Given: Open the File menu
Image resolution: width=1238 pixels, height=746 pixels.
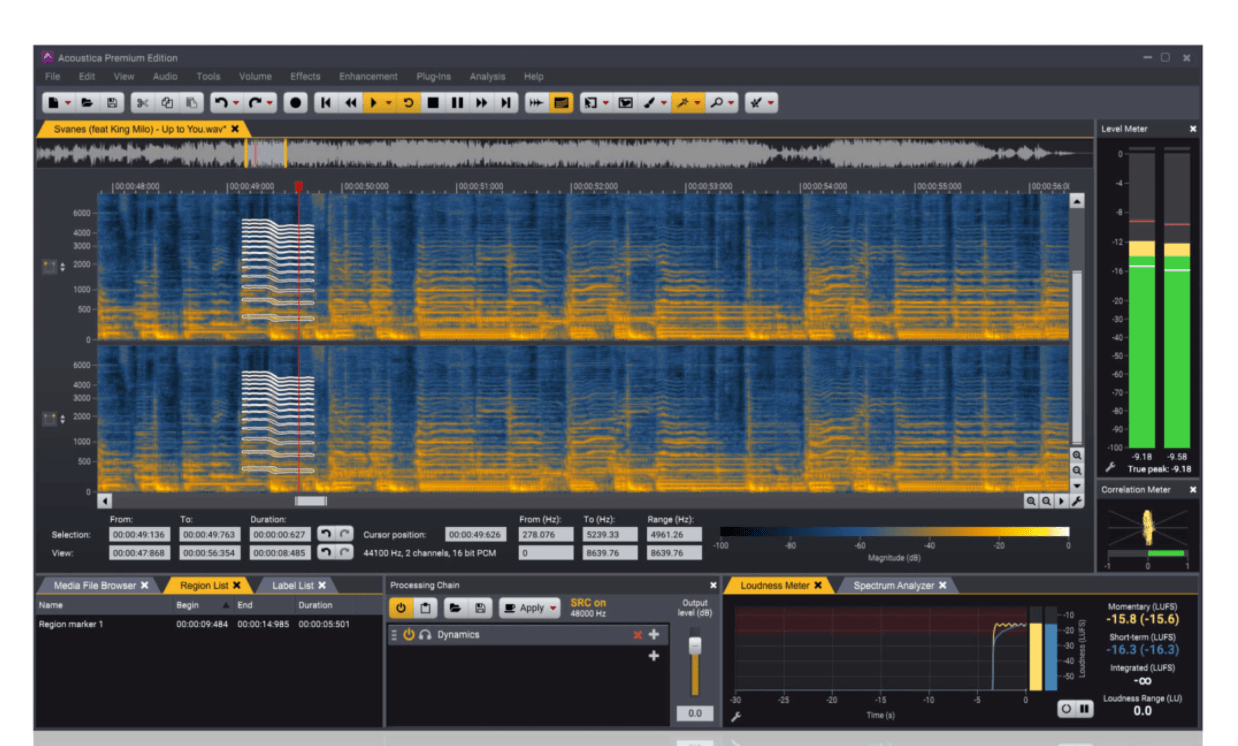Looking at the screenshot, I should coord(52,76).
